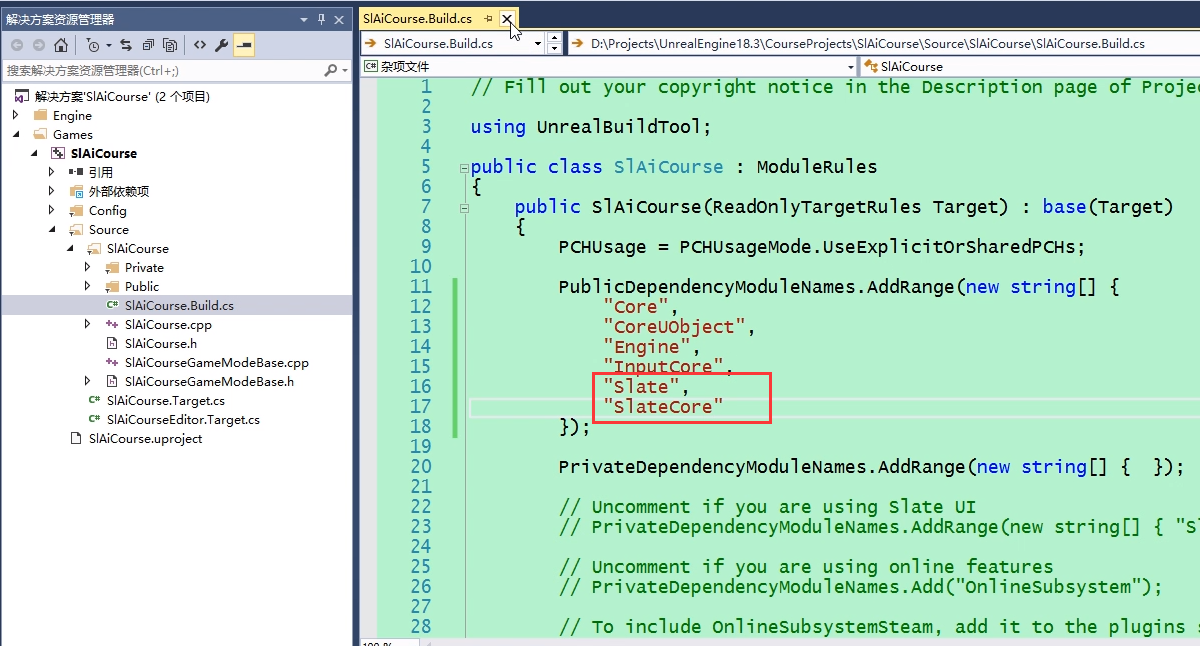The width and height of the screenshot is (1200, 646).
Task: Expand the 引用 references node
Action: [52, 172]
